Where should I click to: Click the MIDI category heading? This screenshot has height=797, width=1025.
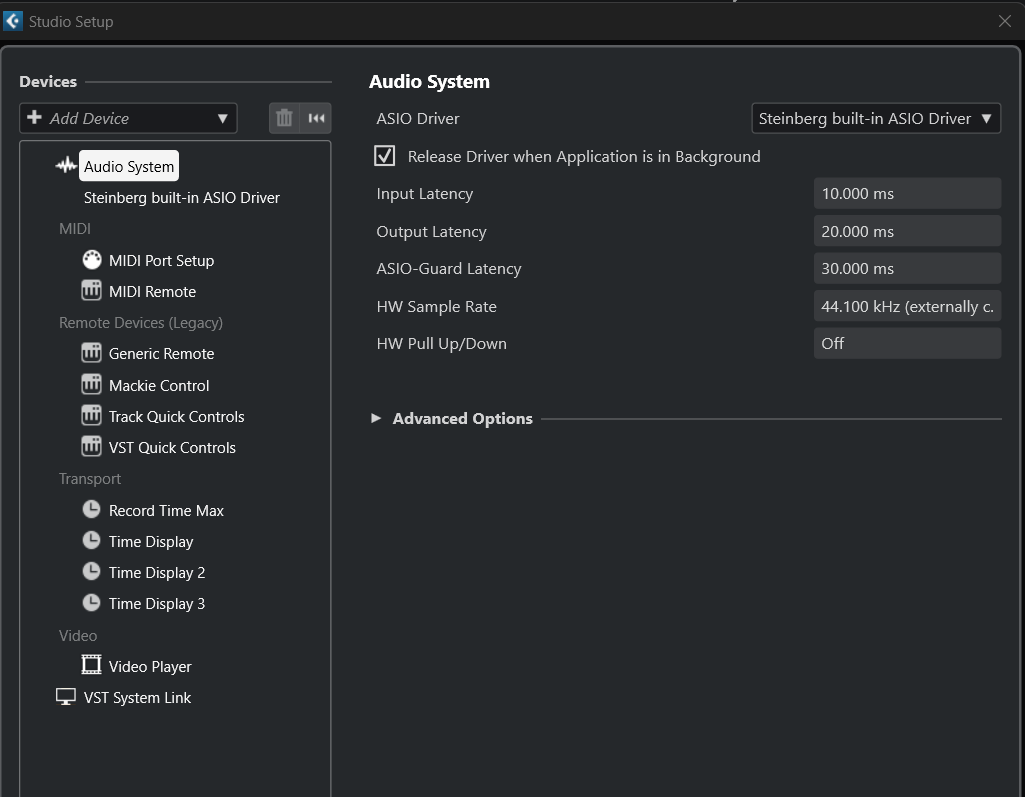pos(75,229)
